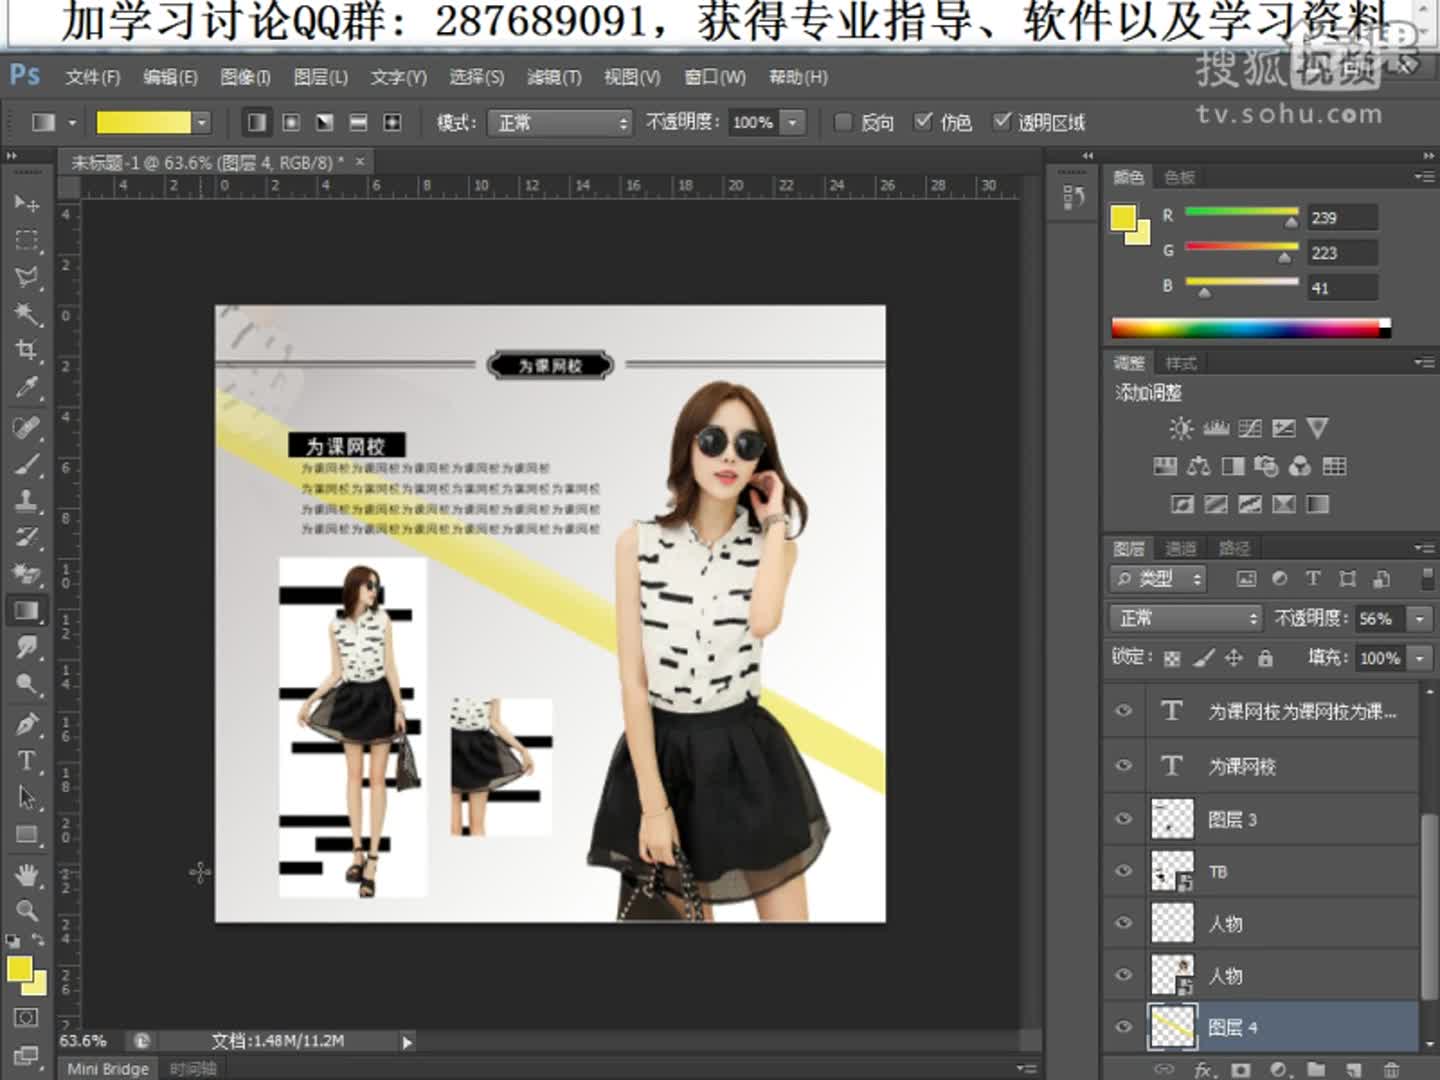Viewport: 1440px width, 1080px height.
Task: Open the 文件(F) menu
Action: [x=92, y=77]
